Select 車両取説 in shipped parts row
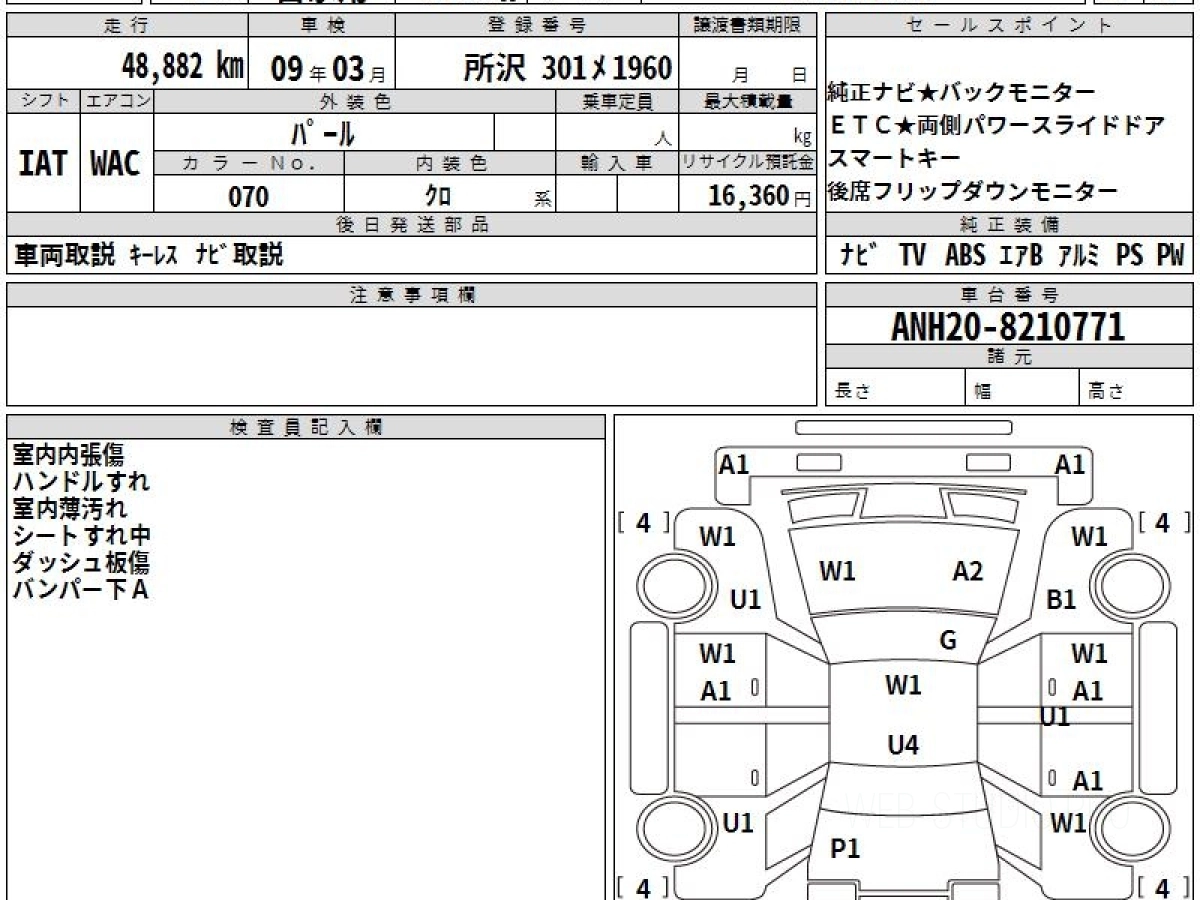 [x=65, y=255]
